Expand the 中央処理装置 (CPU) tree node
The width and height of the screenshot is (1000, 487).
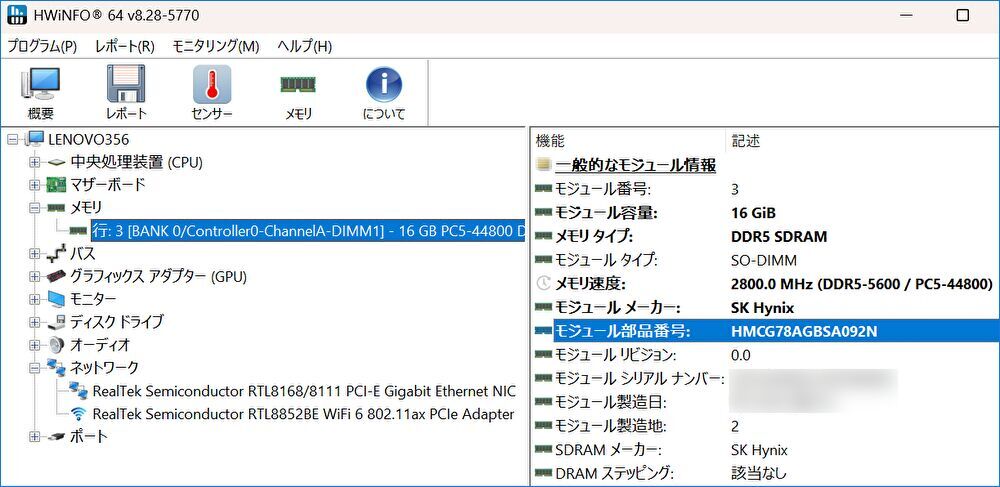tap(35, 162)
